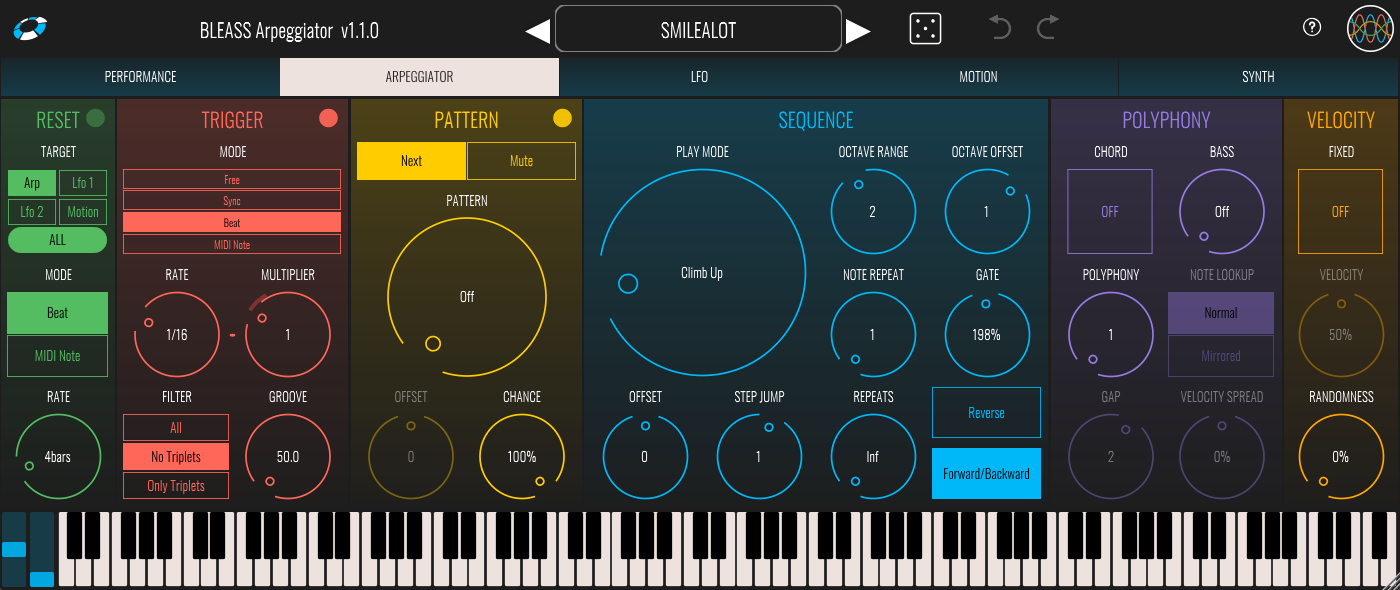Open the help question mark icon

(1312, 28)
